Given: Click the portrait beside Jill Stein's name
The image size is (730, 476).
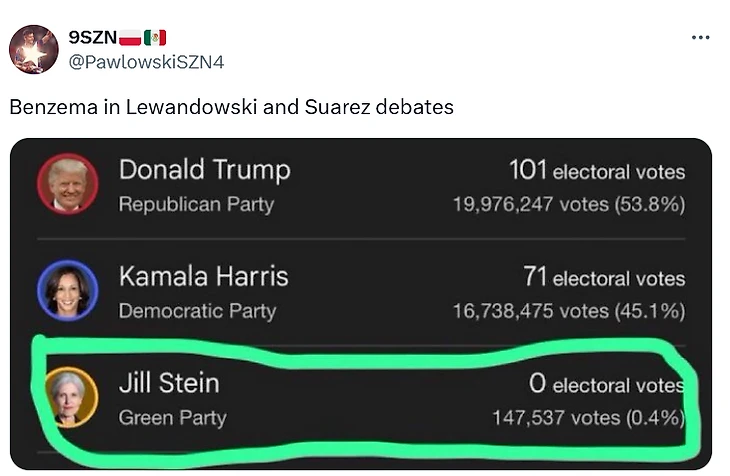Looking at the screenshot, I should pyautogui.click(x=67, y=396).
